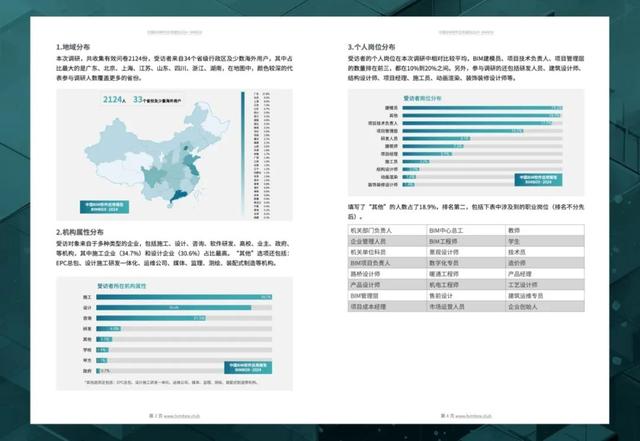This screenshot has height=441, width=640.
Task: Click the '施工' bar label in institution chart
Action: [87, 297]
